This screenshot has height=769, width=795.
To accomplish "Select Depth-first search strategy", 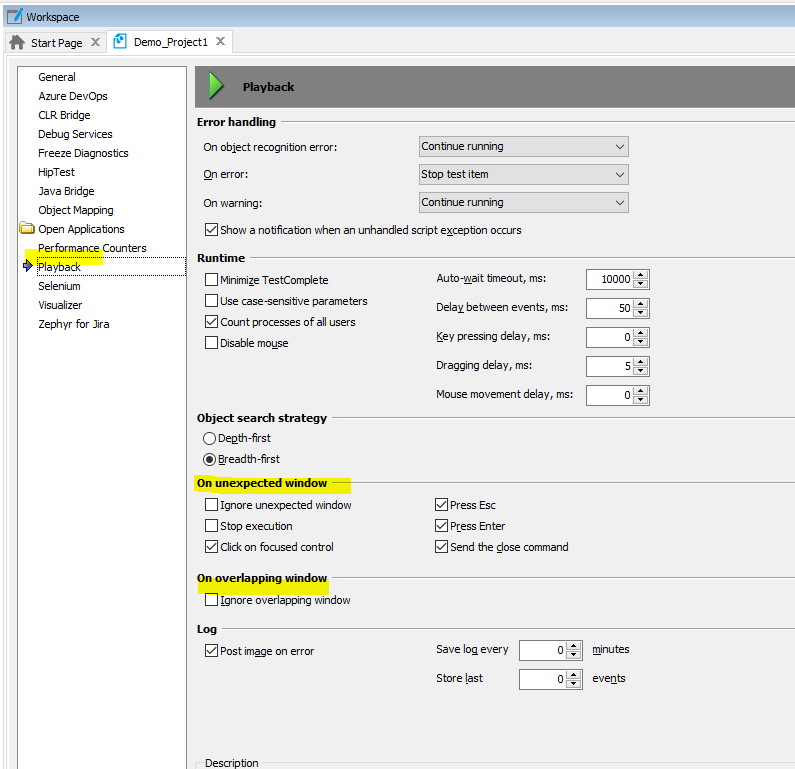I will point(209,438).
